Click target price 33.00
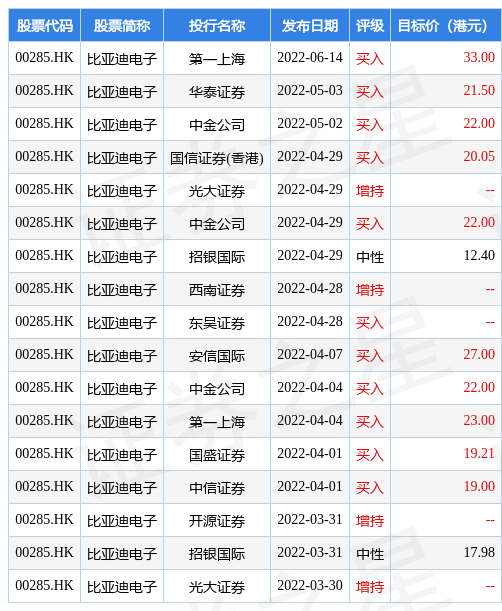502x611 pixels. tap(479, 58)
